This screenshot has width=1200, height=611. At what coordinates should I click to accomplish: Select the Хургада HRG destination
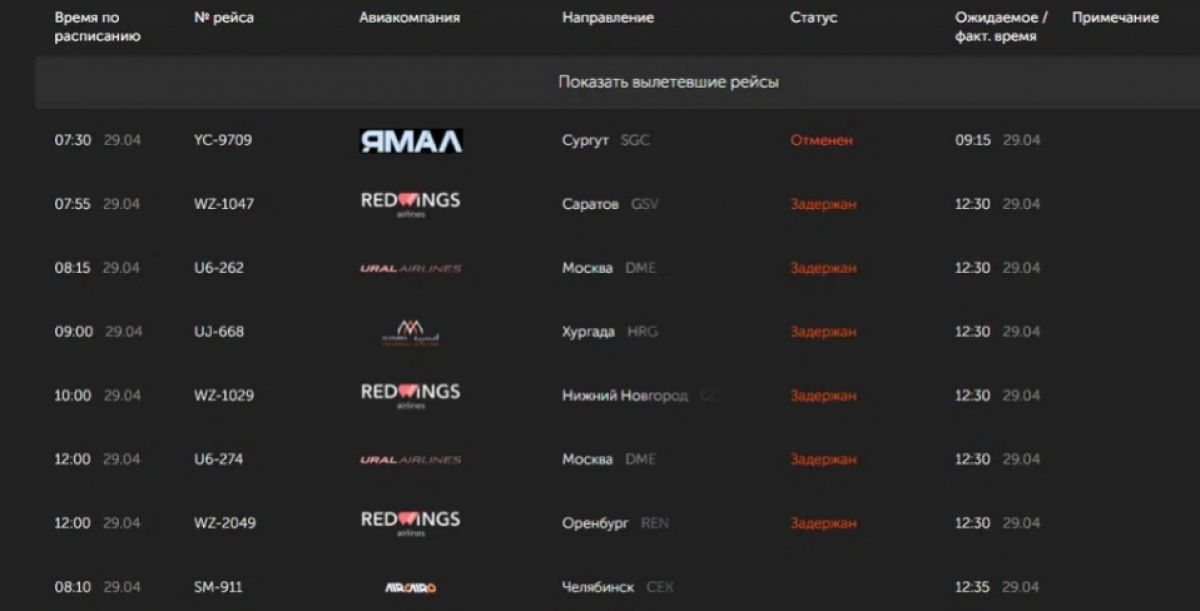[x=609, y=332]
